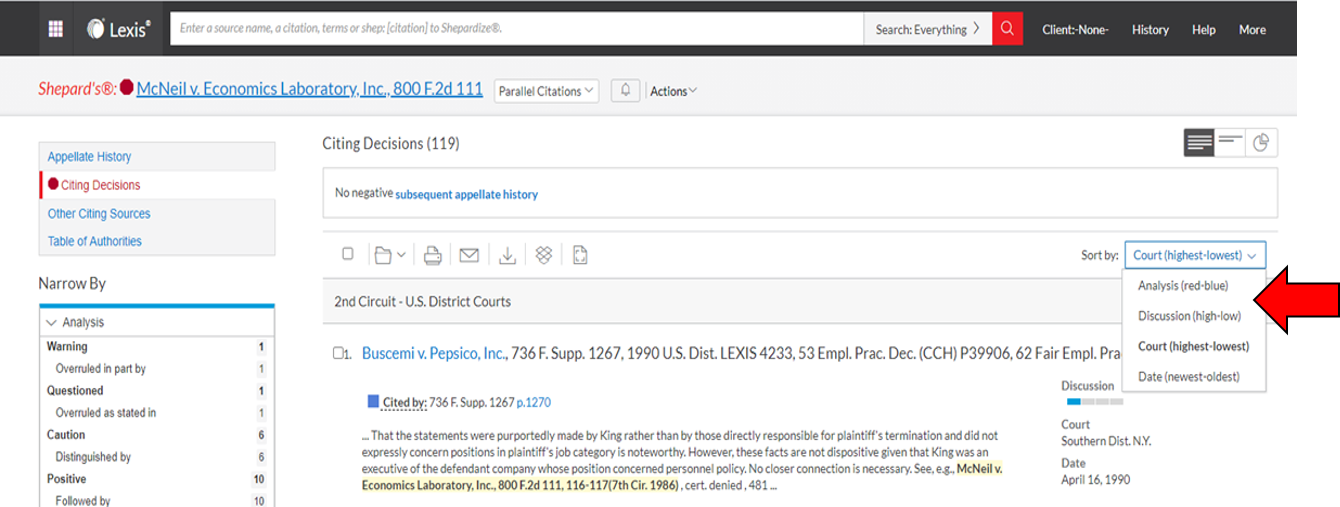Open the Help menu

1203,30
